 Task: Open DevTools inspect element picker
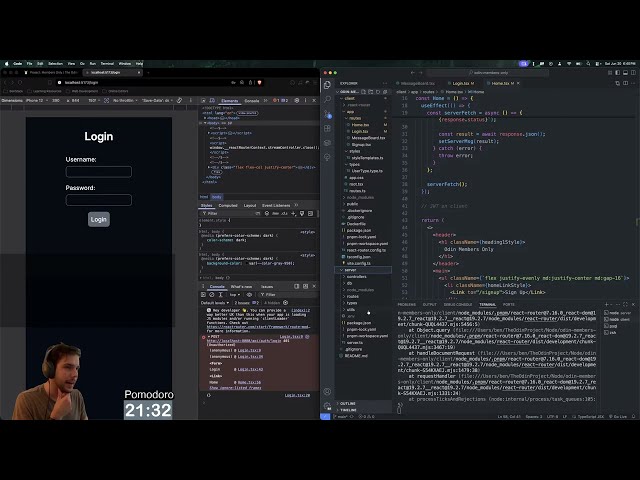pos(204,100)
